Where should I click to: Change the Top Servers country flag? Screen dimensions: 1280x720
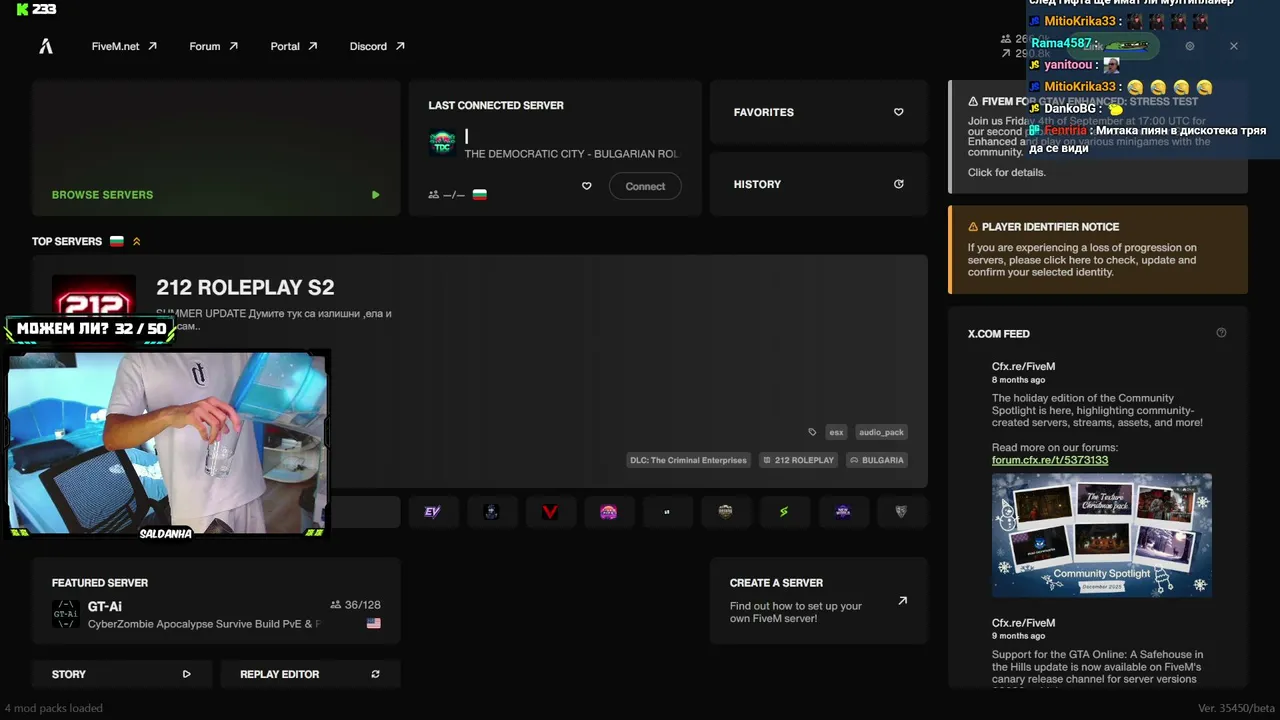117,241
